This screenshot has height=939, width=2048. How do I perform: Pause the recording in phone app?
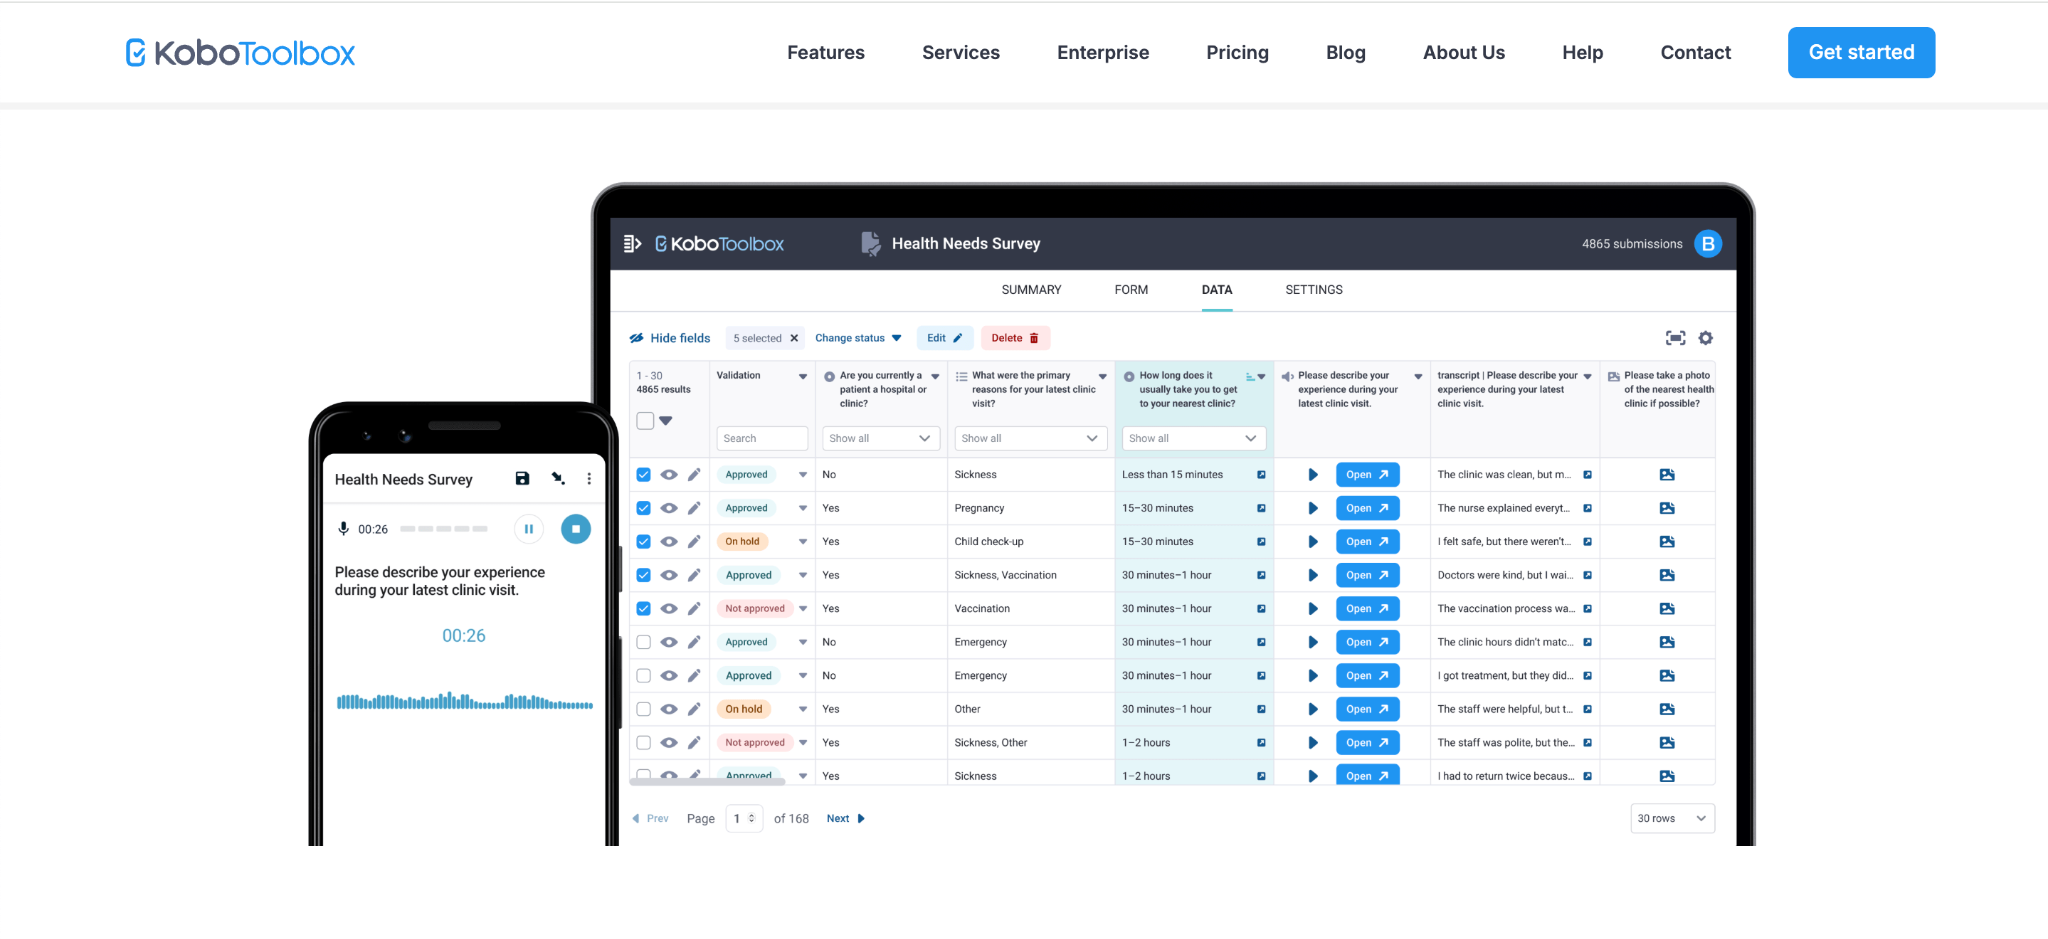(529, 529)
